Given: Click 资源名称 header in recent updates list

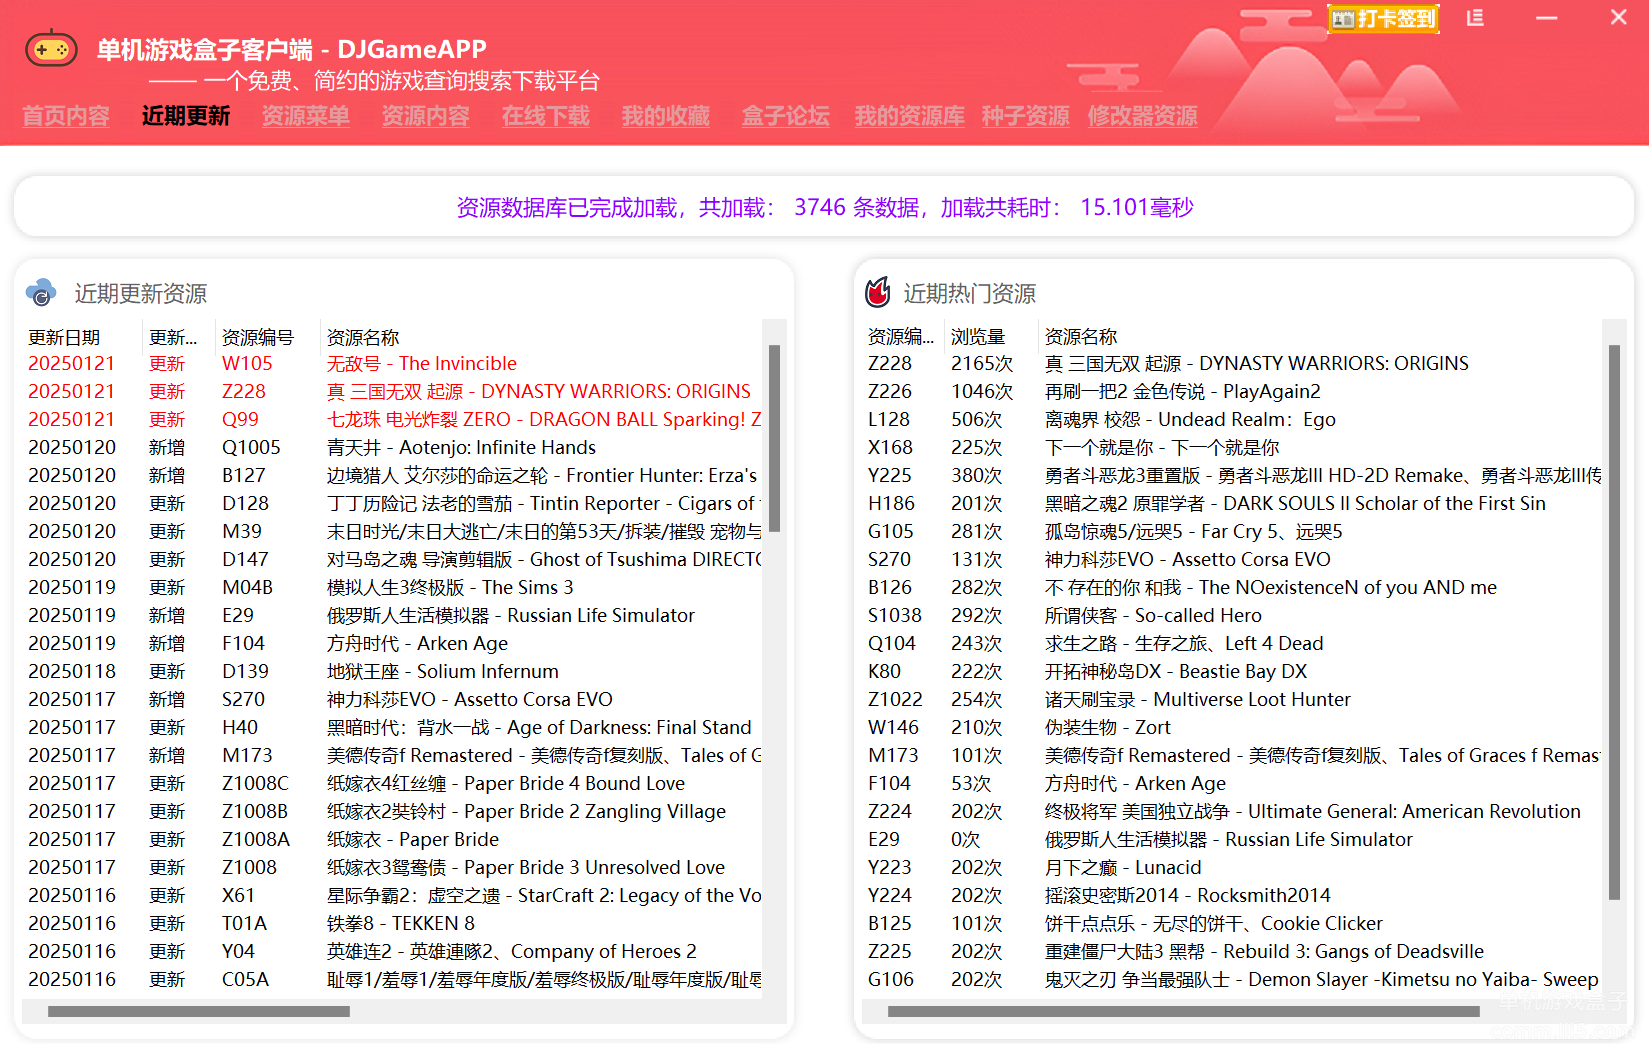Looking at the screenshot, I should click(x=540, y=337).
